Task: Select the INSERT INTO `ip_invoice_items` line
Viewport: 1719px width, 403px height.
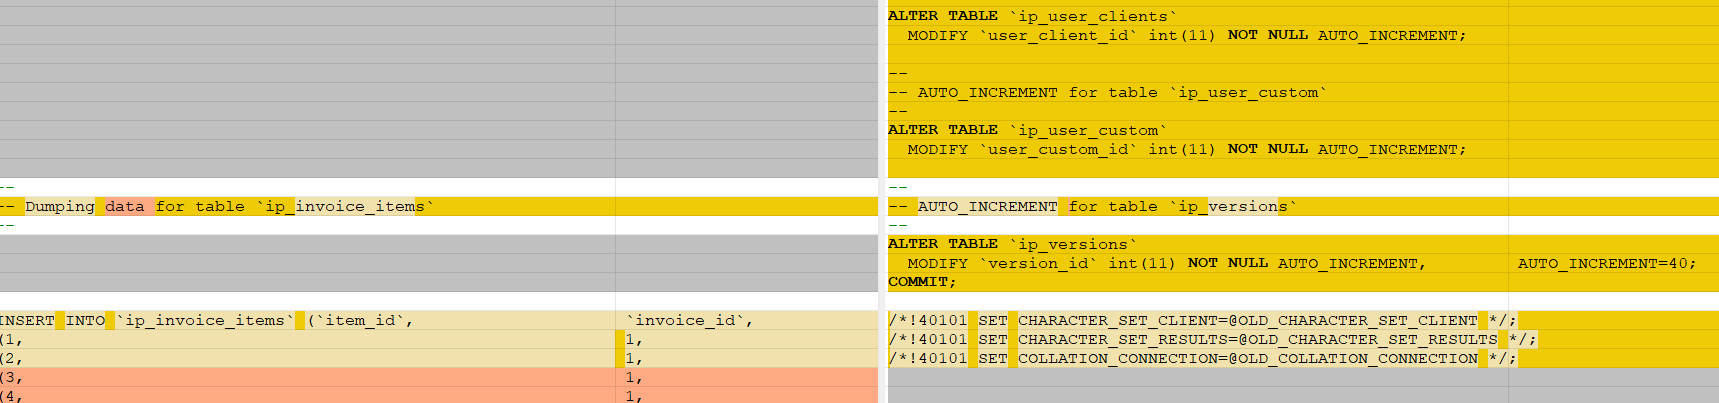Action: click(207, 320)
